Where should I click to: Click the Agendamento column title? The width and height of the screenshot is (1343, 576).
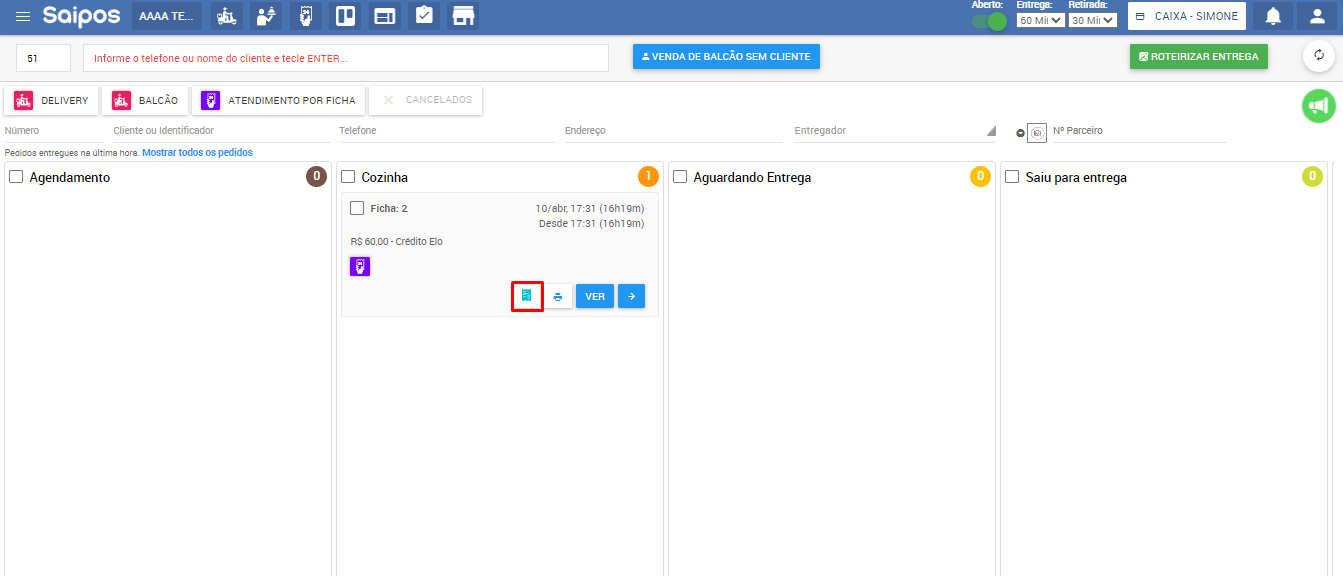pos(70,178)
